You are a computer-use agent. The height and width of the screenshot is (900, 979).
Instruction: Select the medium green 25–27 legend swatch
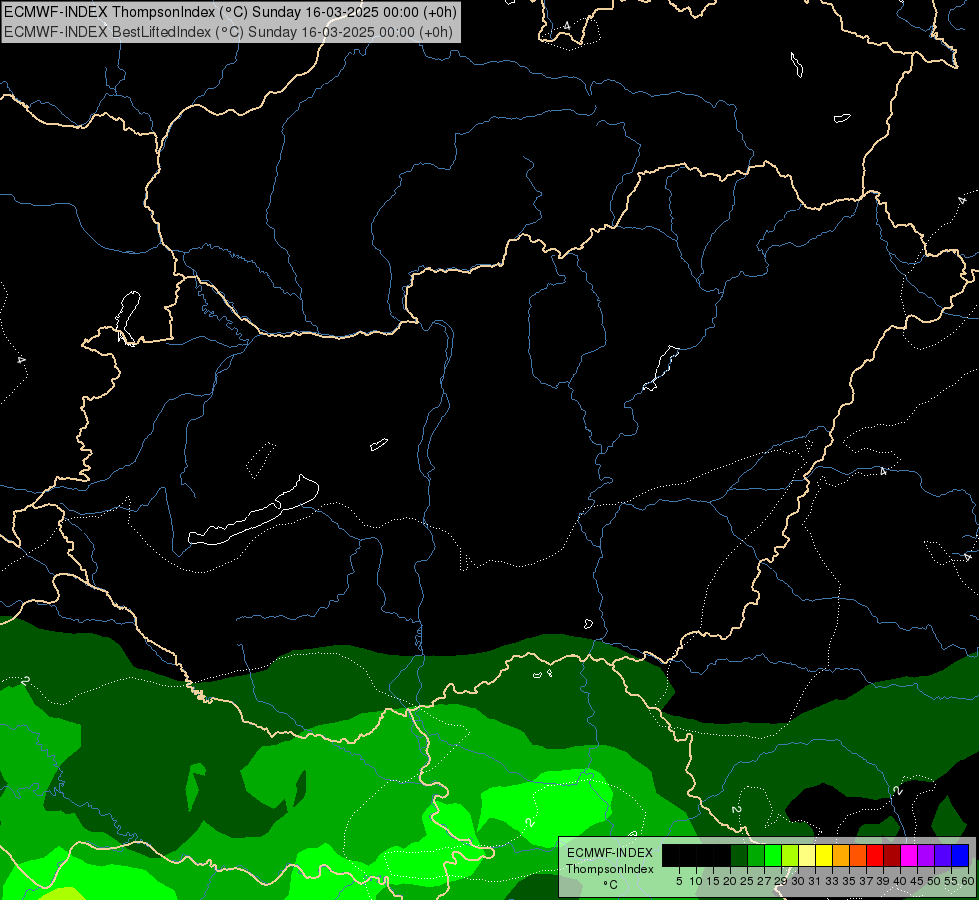point(755,856)
